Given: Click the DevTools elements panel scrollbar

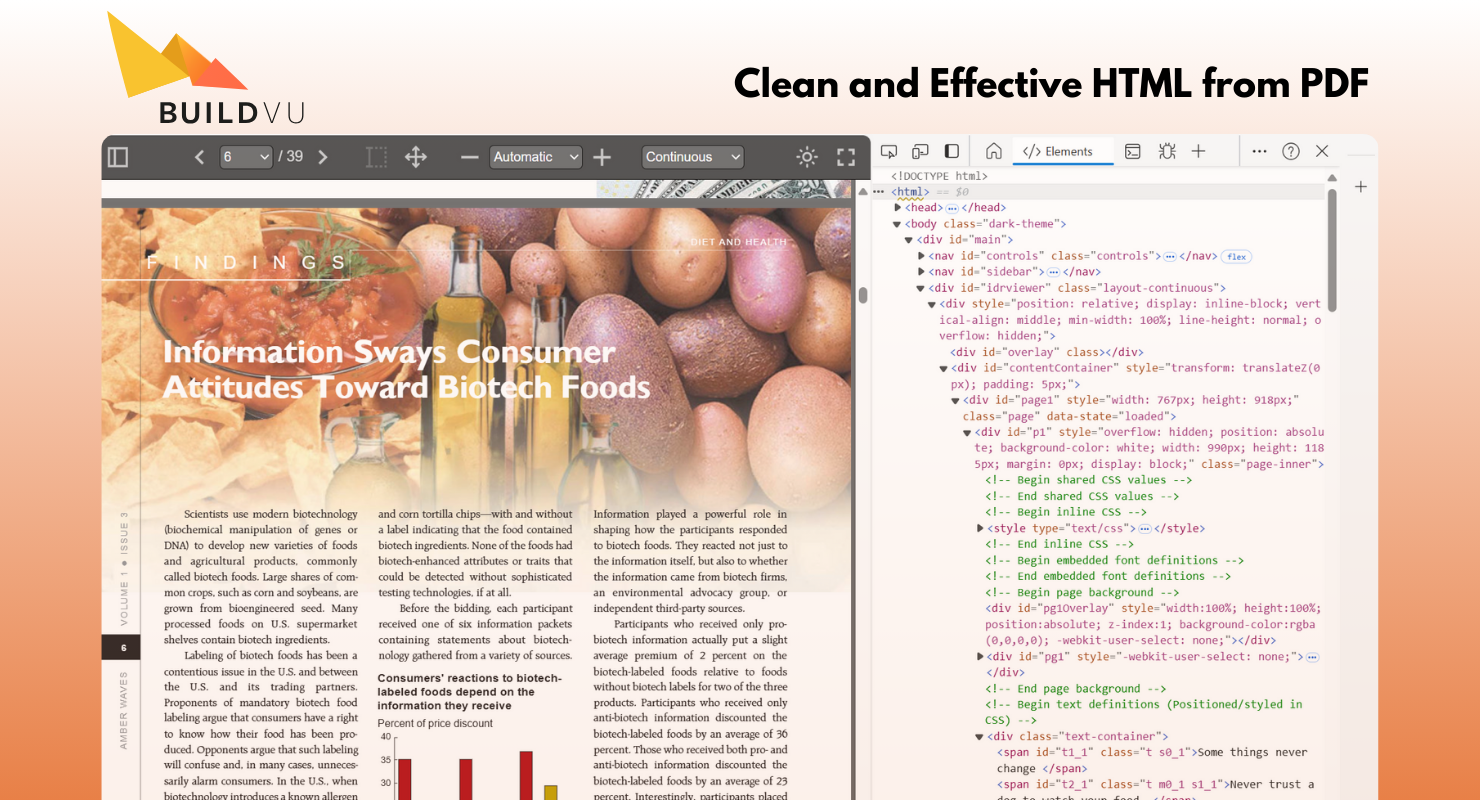Looking at the screenshot, I should (x=1332, y=240).
